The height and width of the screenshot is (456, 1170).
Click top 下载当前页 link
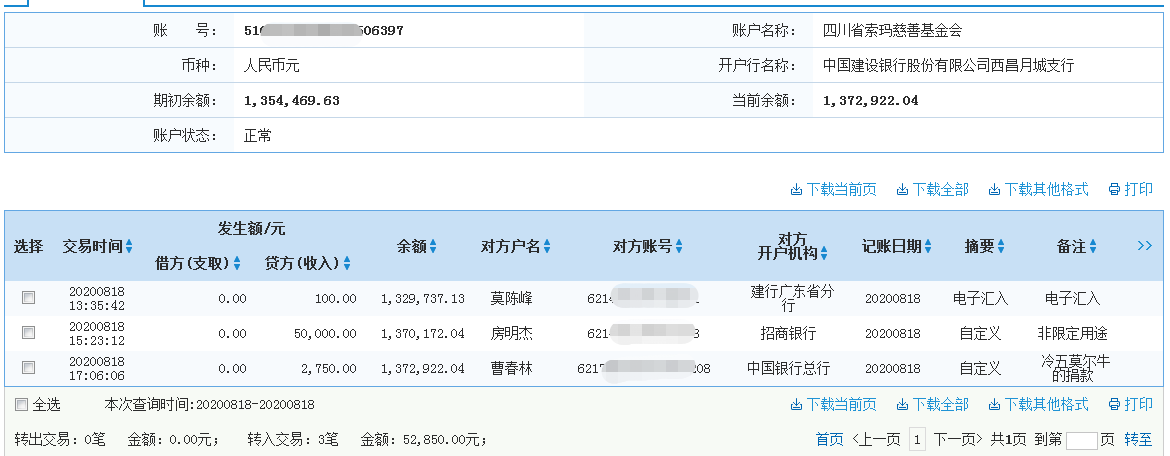coord(833,190)
